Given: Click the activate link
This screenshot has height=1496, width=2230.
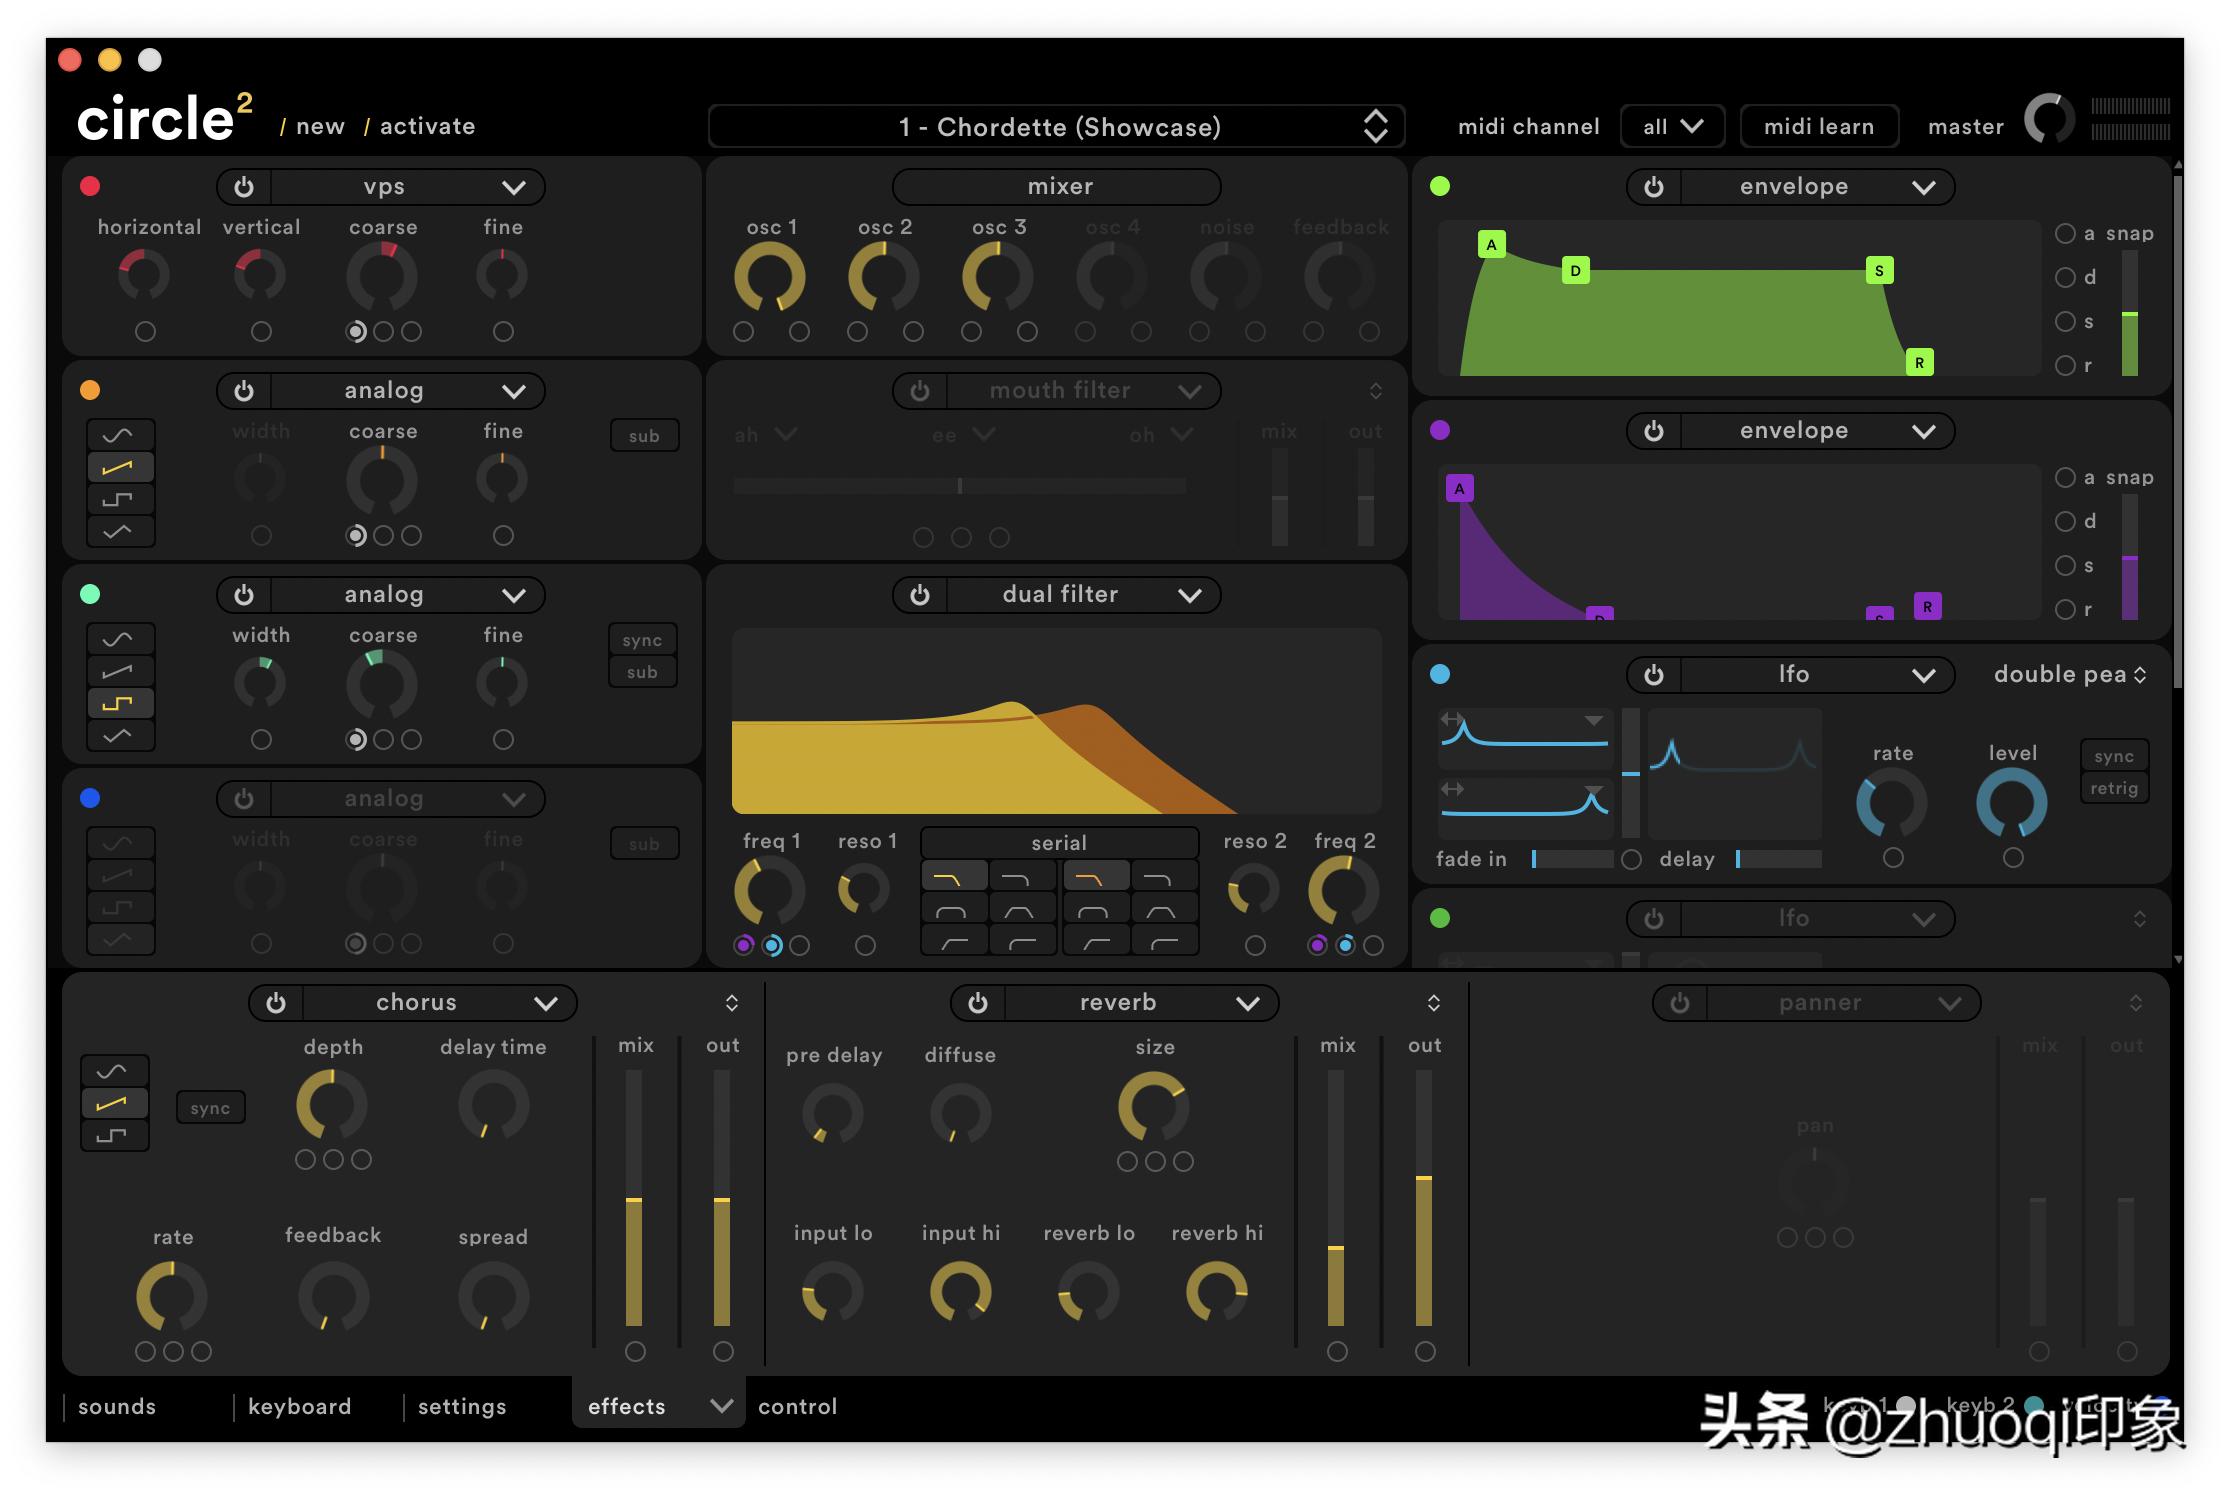Looking at the screenshot, I should pos(427,127).
